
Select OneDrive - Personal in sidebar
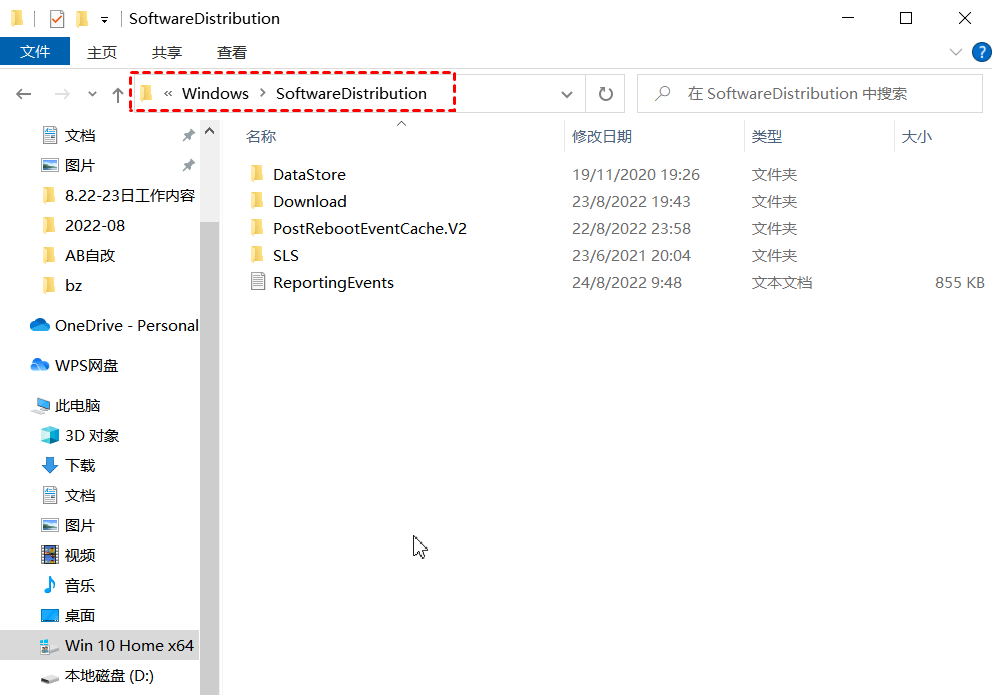pos(127,326)
